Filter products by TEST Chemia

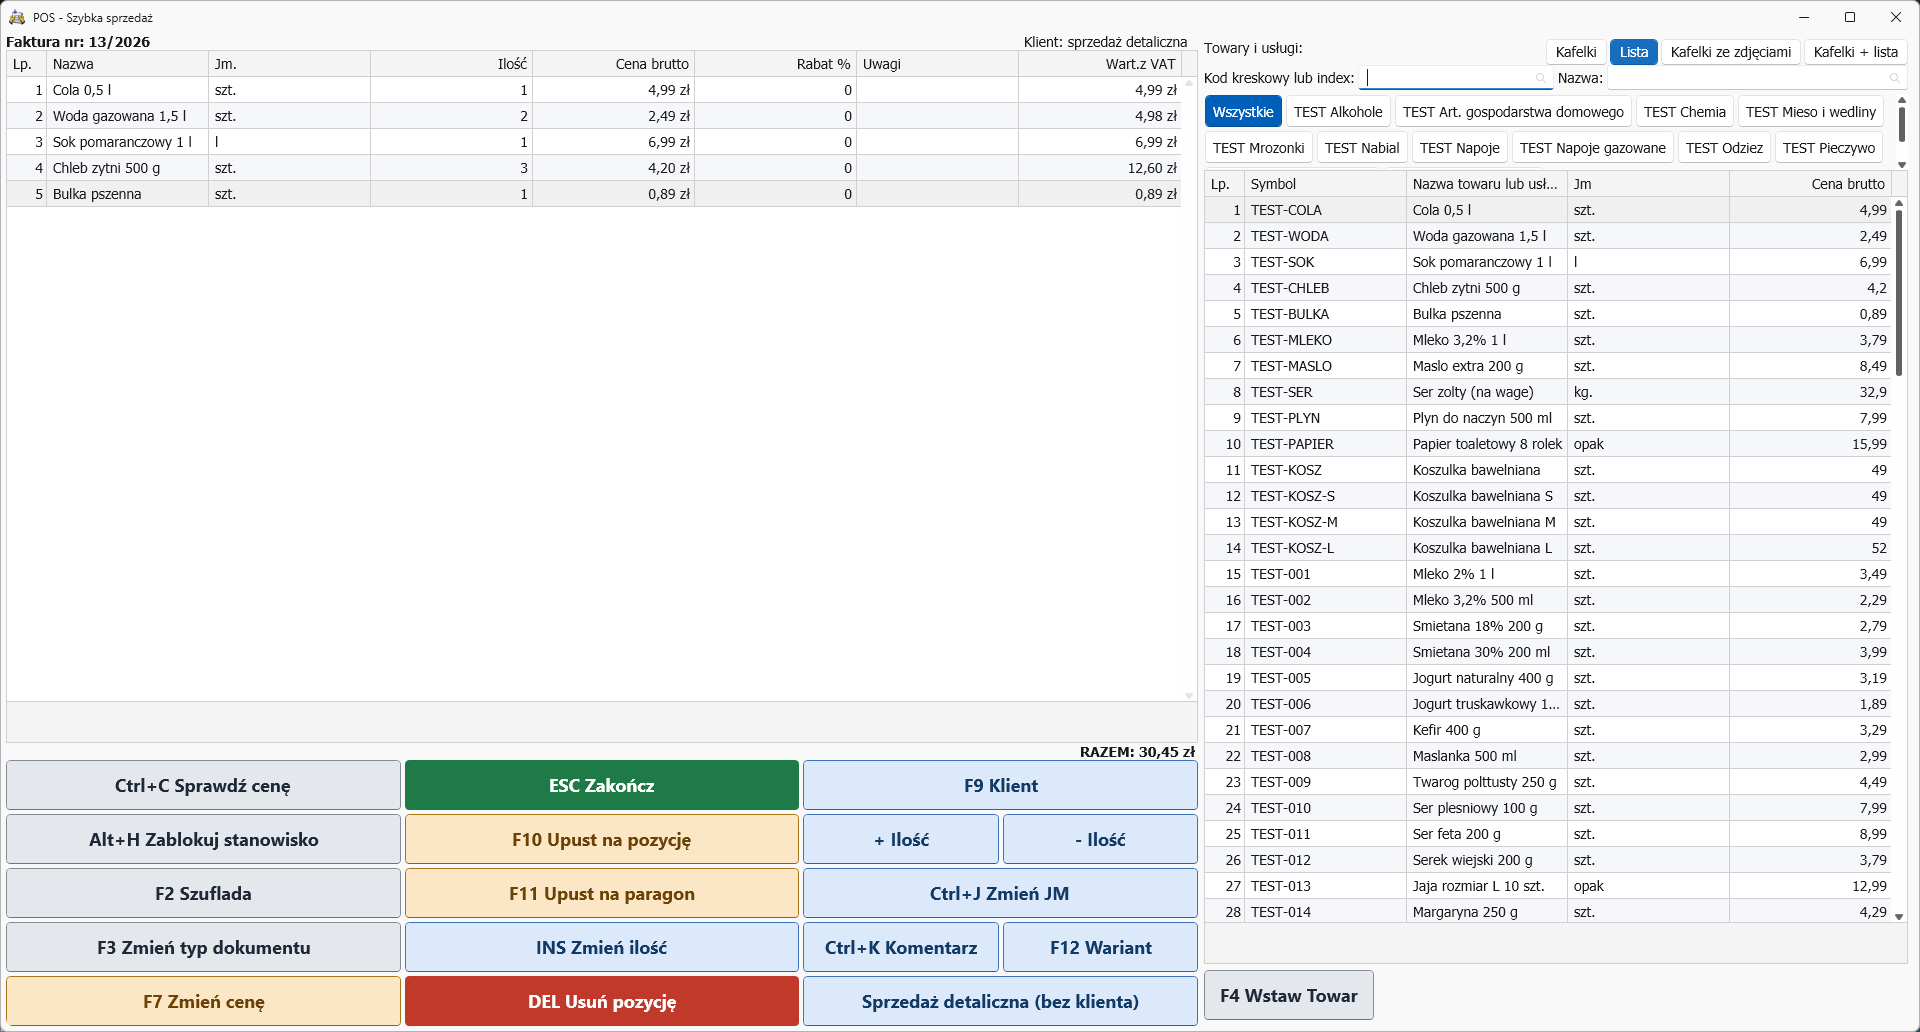(x=1685, y=112)
